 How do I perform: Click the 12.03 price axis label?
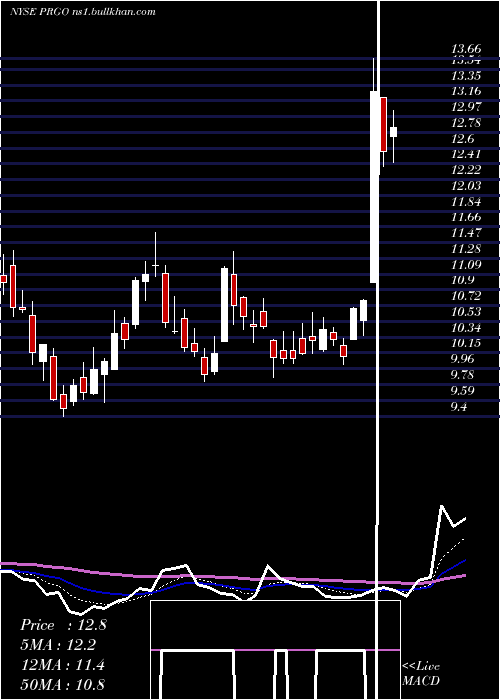point(466,186)
